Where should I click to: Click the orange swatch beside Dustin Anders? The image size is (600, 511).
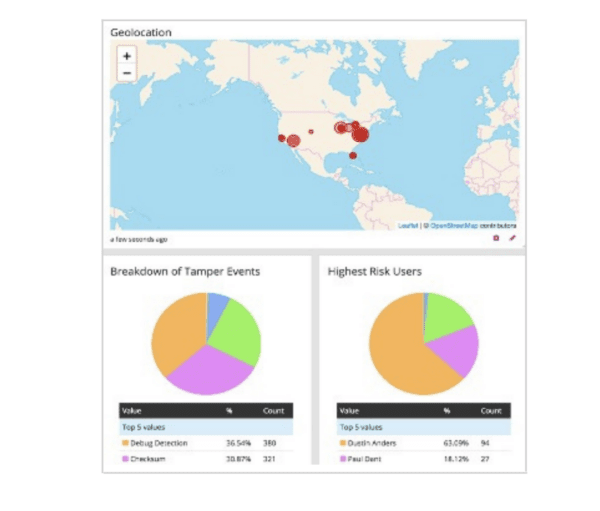343,443
